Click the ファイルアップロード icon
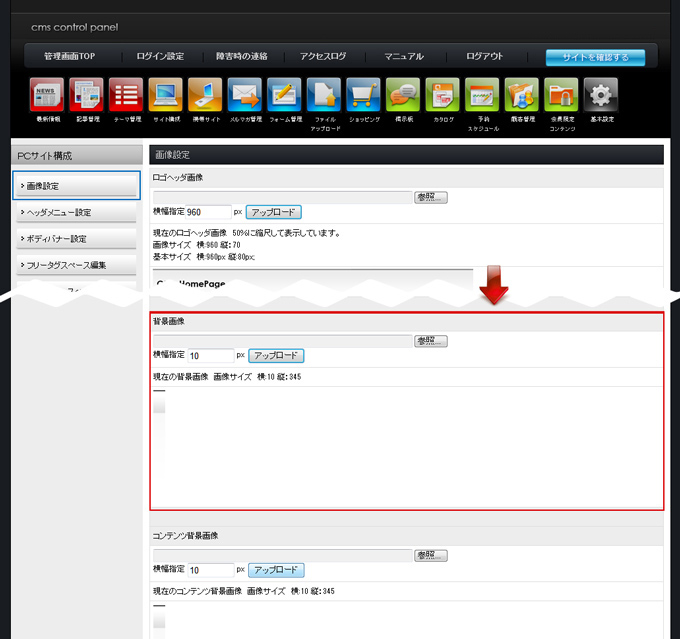 click(x=324, y=95)
